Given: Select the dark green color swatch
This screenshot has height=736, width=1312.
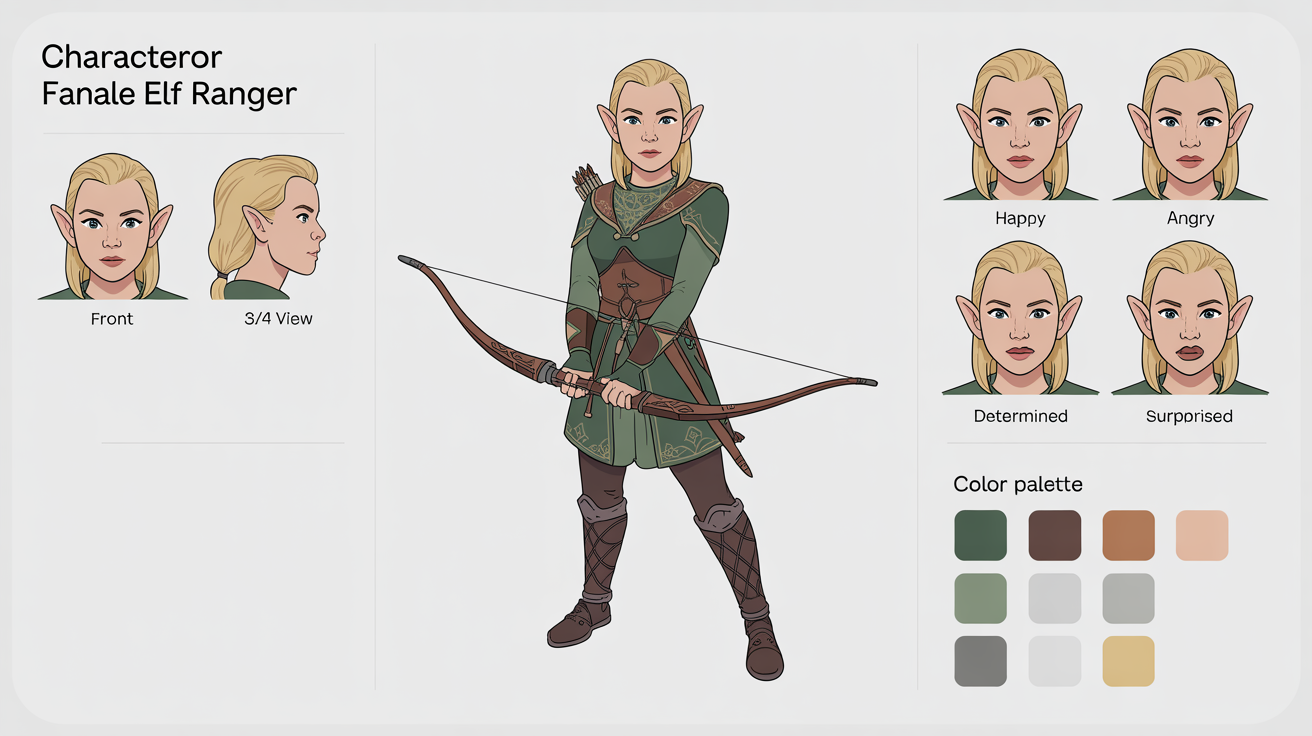Looking at the screenshot, I should tap(980, 535).
